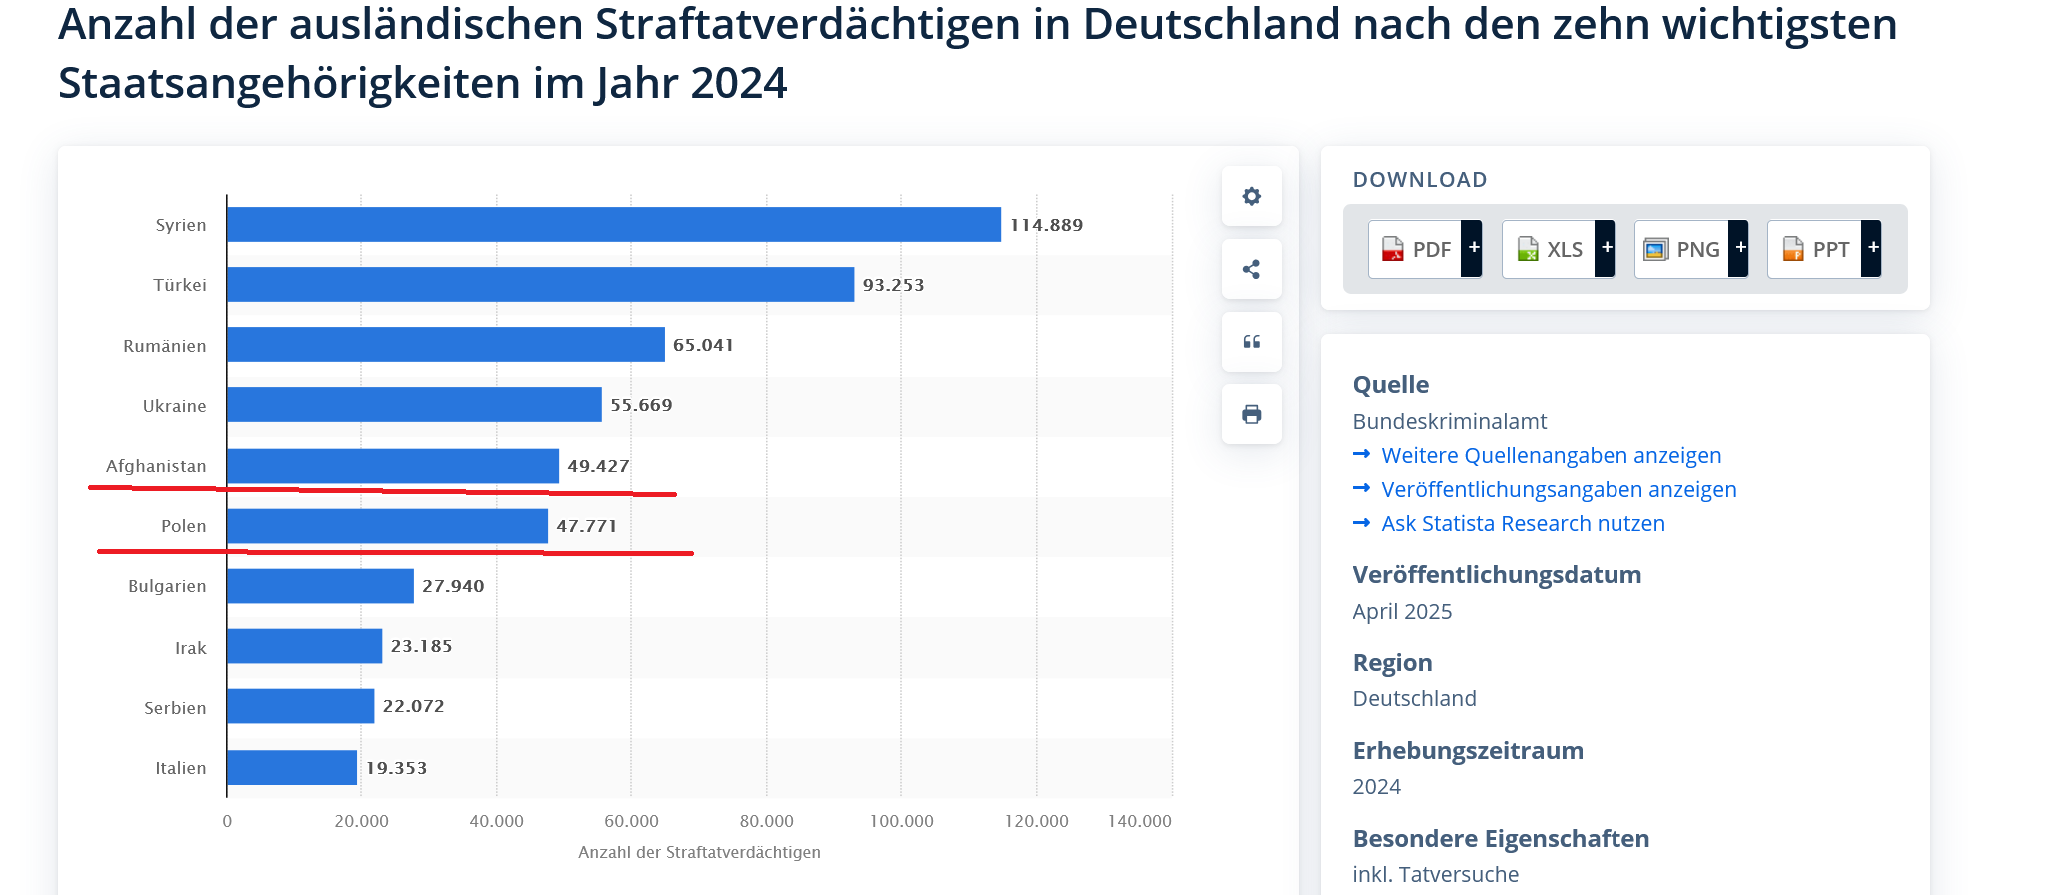Select the 'Irak' axis label
The width and height of the screenshot is (2066, 895).
[x=191, y=648]
